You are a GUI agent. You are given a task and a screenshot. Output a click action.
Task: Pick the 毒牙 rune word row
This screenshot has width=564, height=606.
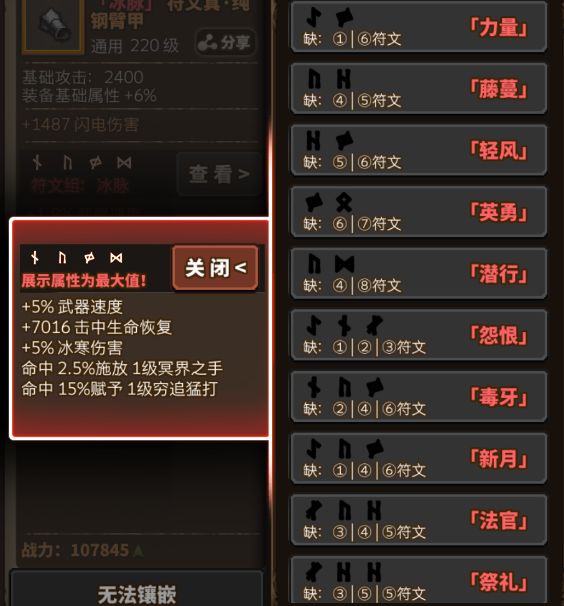tap(419, 397)
